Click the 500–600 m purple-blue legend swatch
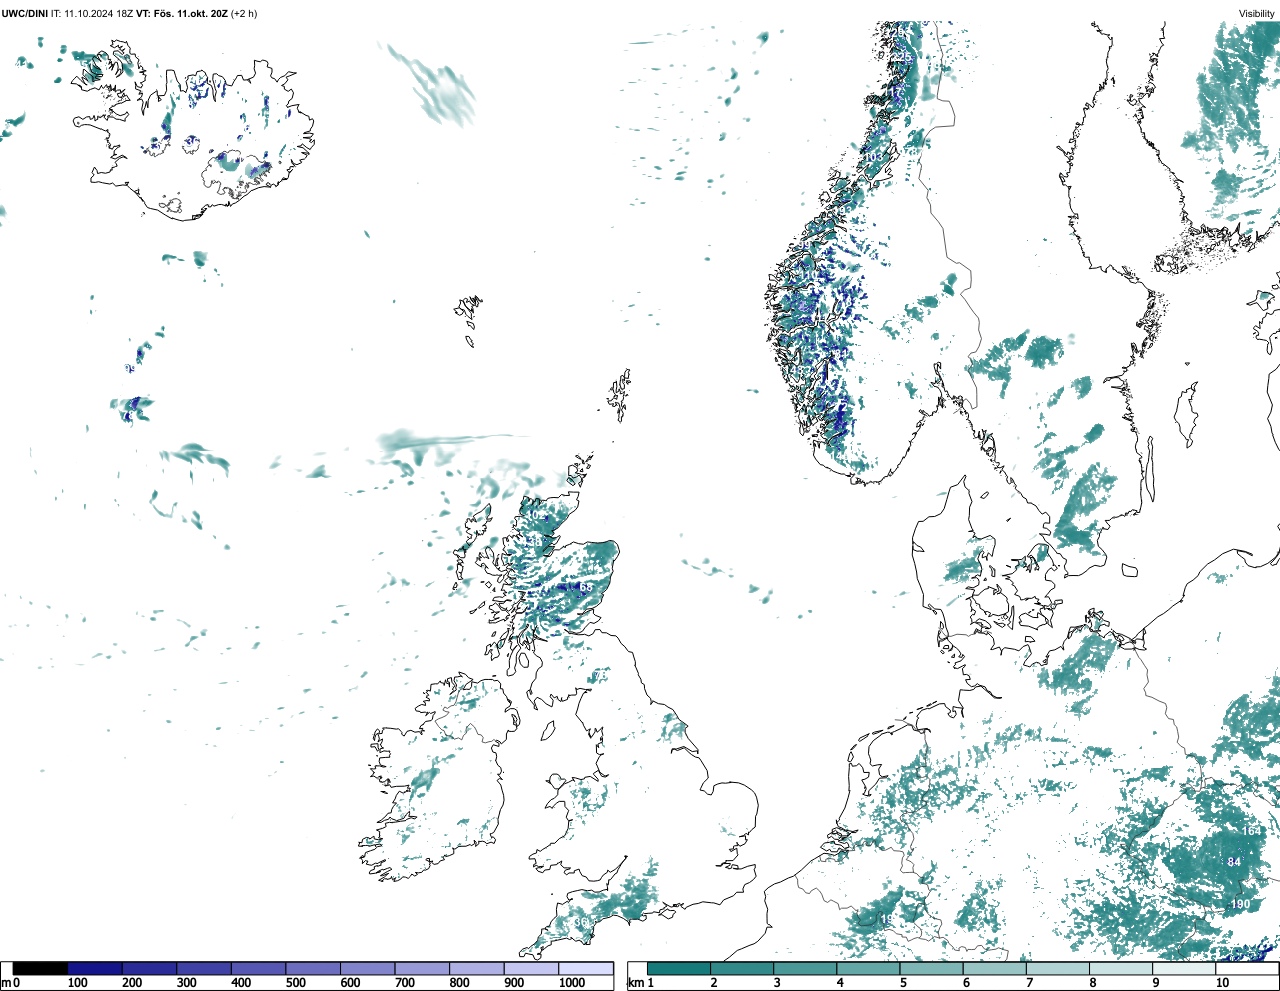 [313, 968]
